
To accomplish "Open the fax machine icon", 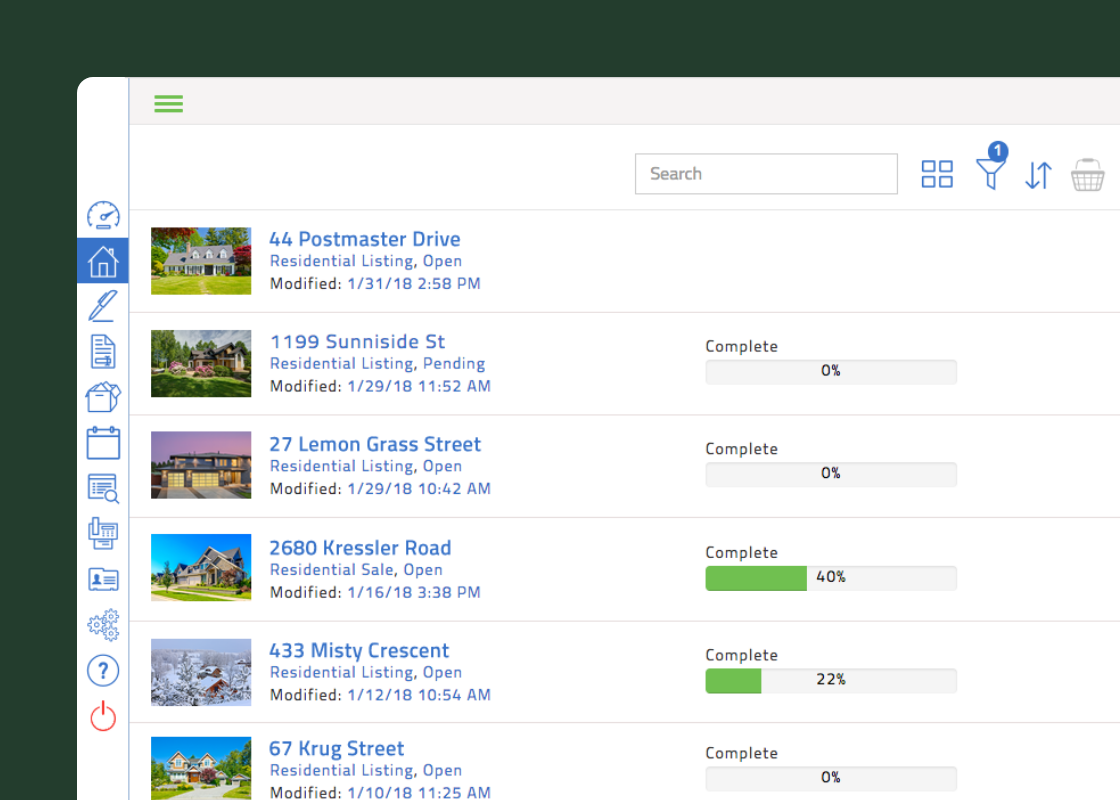I will point(103,534).
